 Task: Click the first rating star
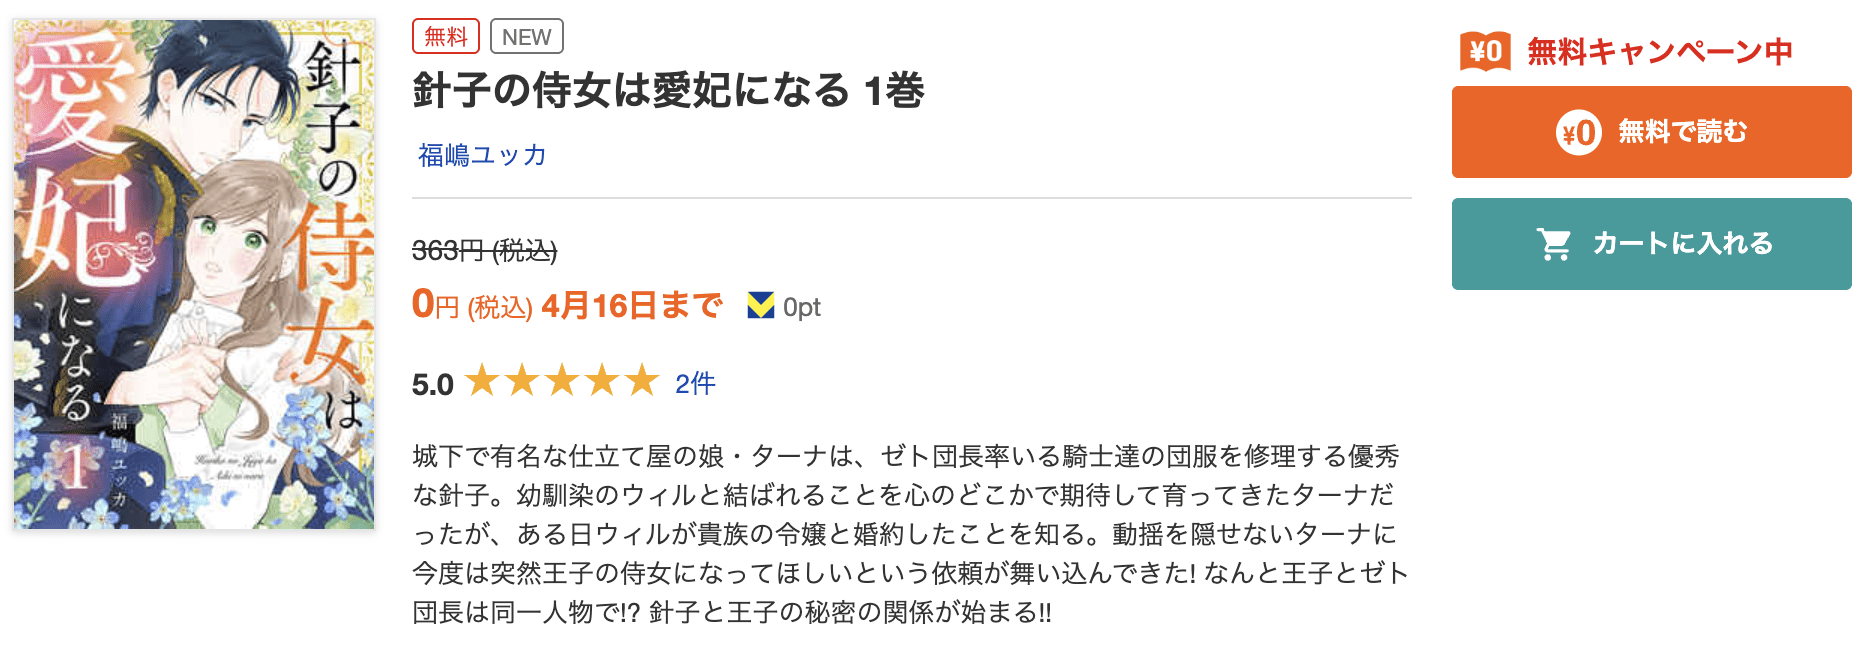coord(482,381)
